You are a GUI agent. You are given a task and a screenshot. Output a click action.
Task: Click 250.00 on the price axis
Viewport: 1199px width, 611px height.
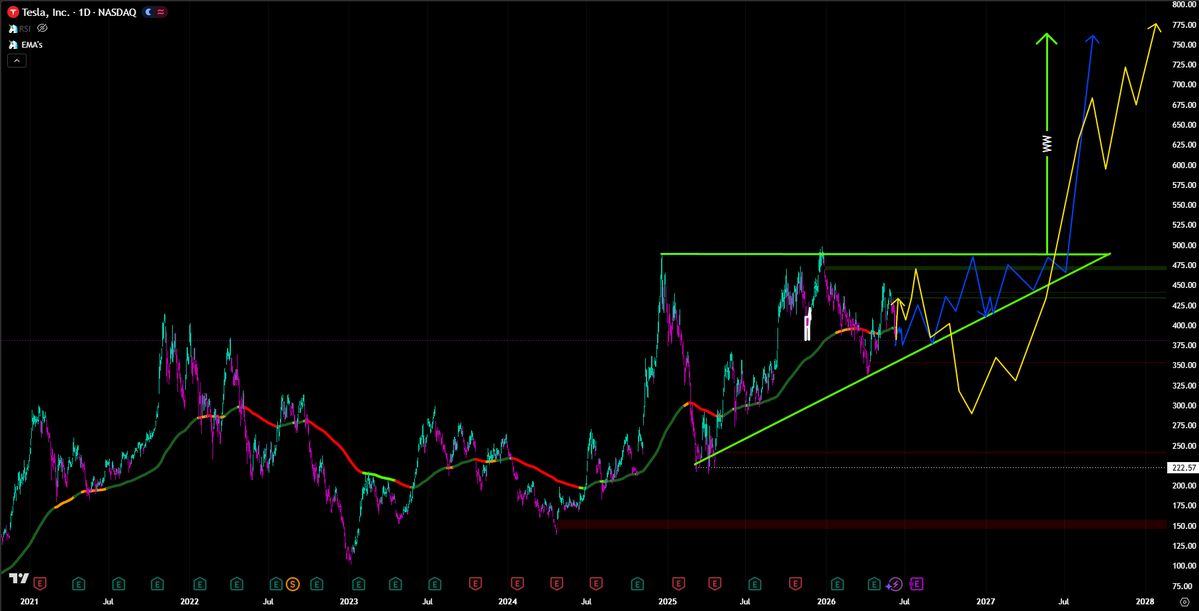click(x=1183, y=446)
